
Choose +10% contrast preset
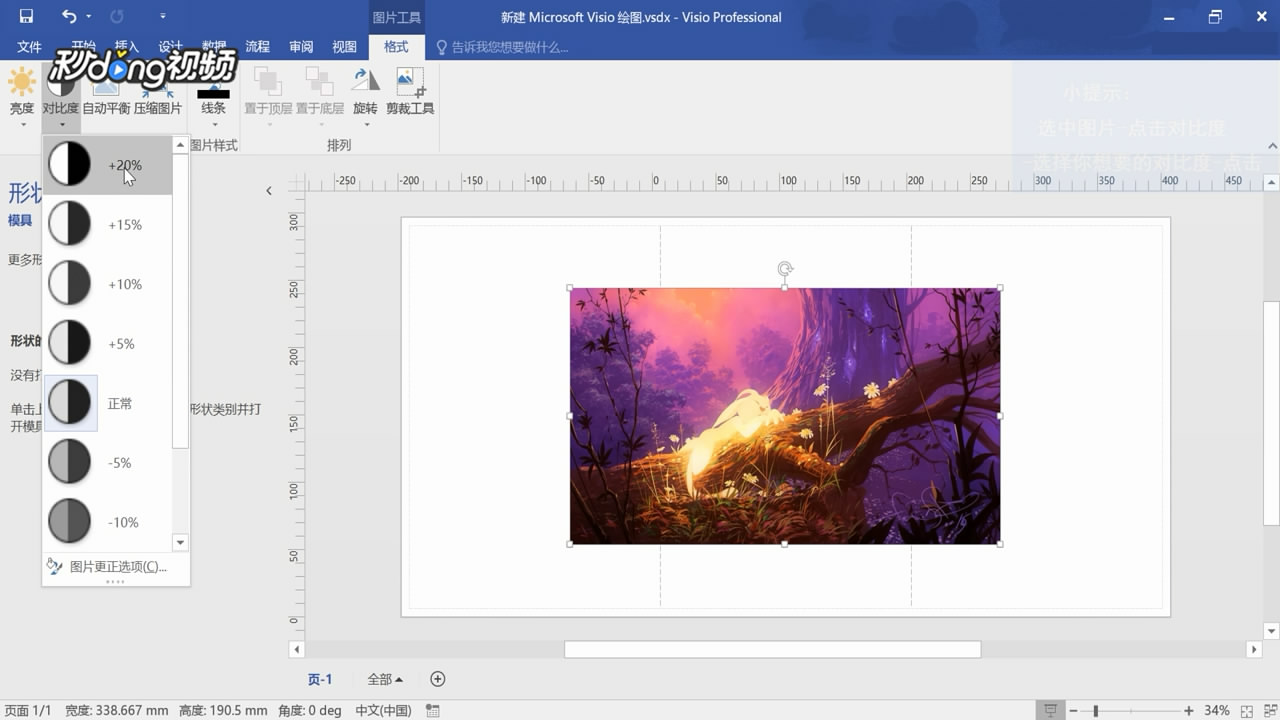108,284
